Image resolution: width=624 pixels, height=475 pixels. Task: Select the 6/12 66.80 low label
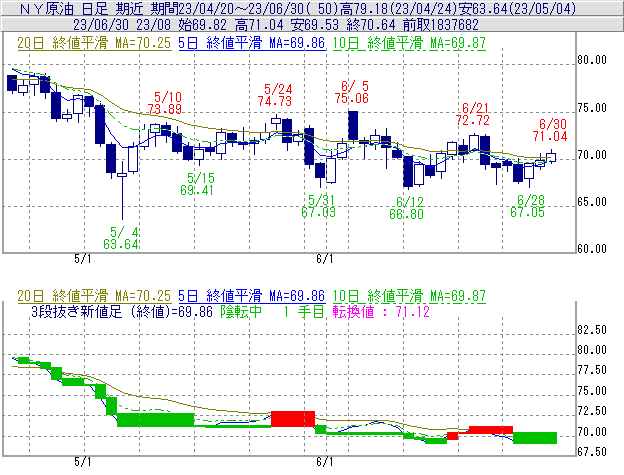pyautogui.click(x=406, y=208)
